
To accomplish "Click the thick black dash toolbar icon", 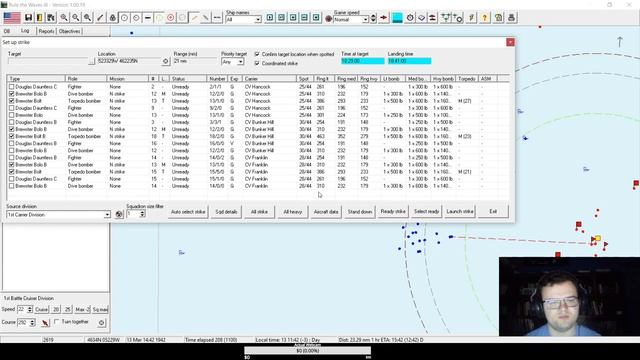I will tap(148, 18).
